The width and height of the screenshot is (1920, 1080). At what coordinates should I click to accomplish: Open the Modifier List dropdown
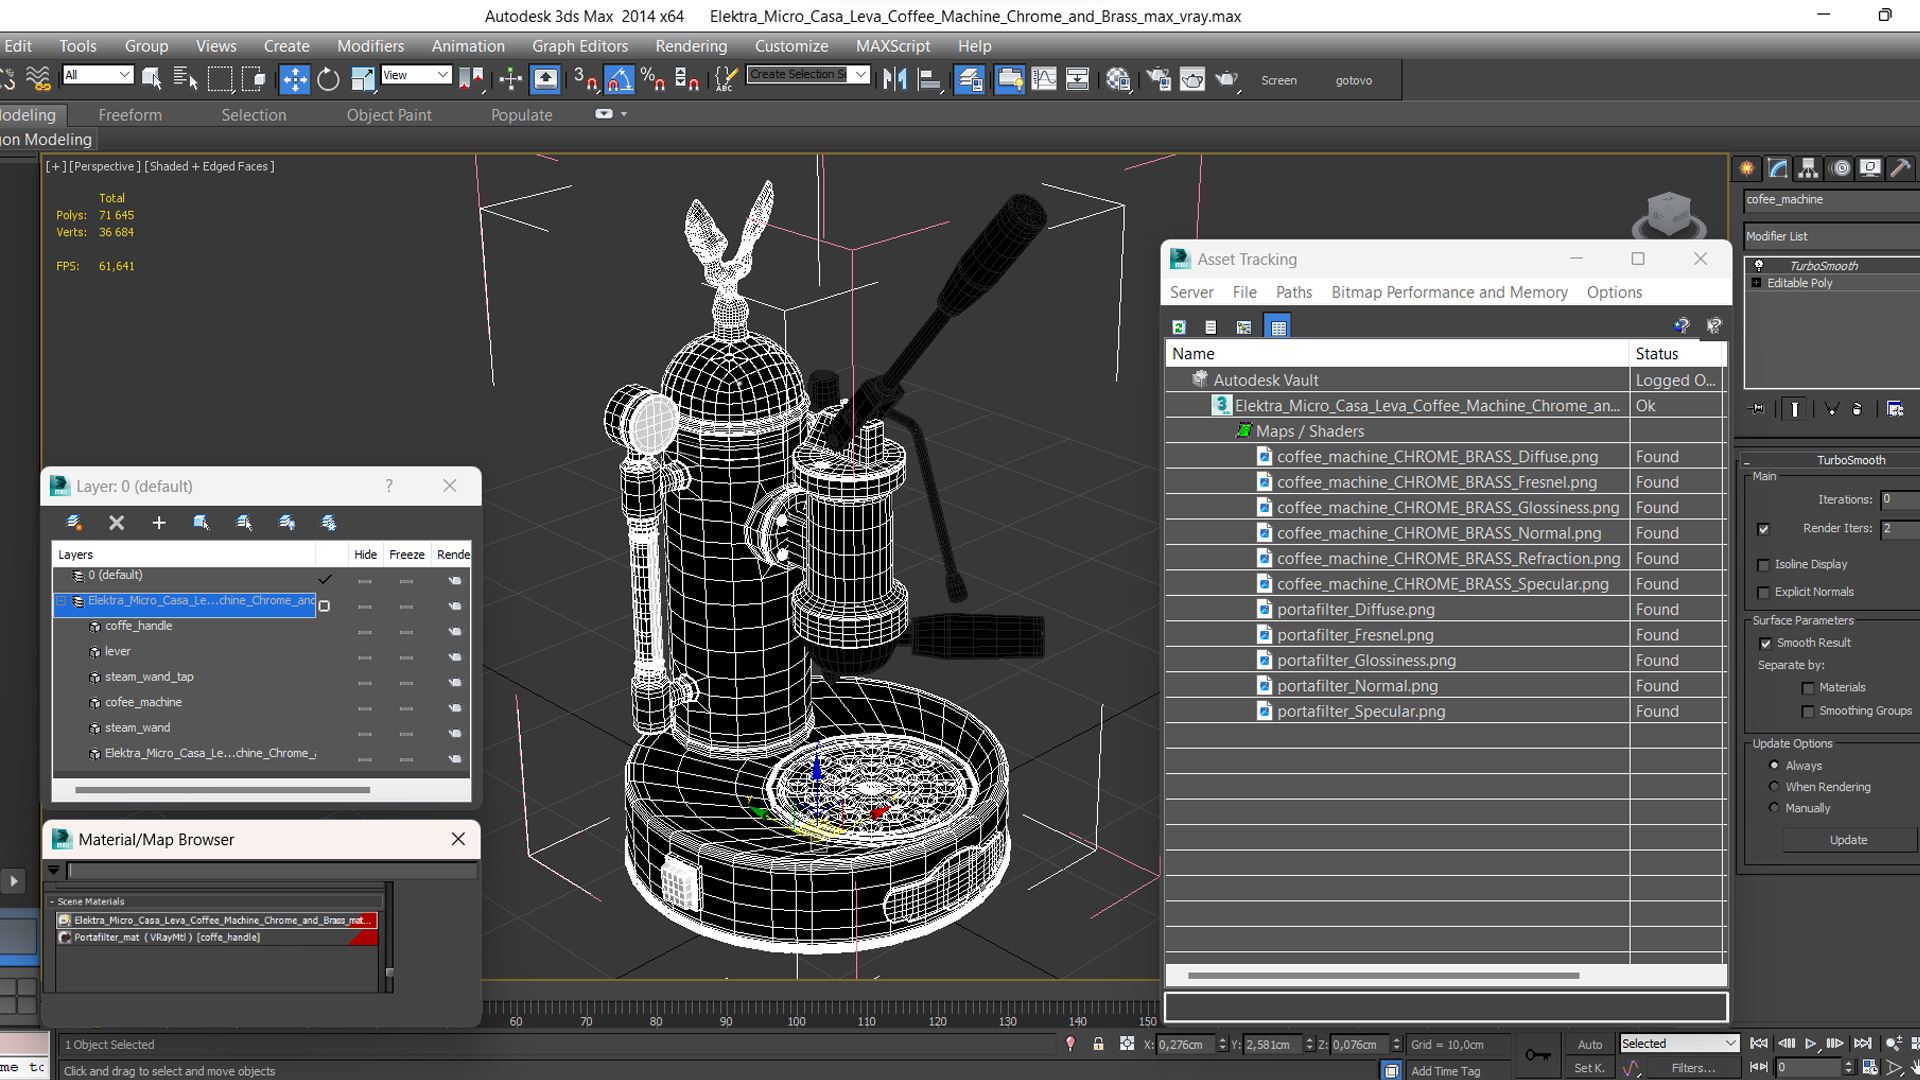(x=1826, y=236)
